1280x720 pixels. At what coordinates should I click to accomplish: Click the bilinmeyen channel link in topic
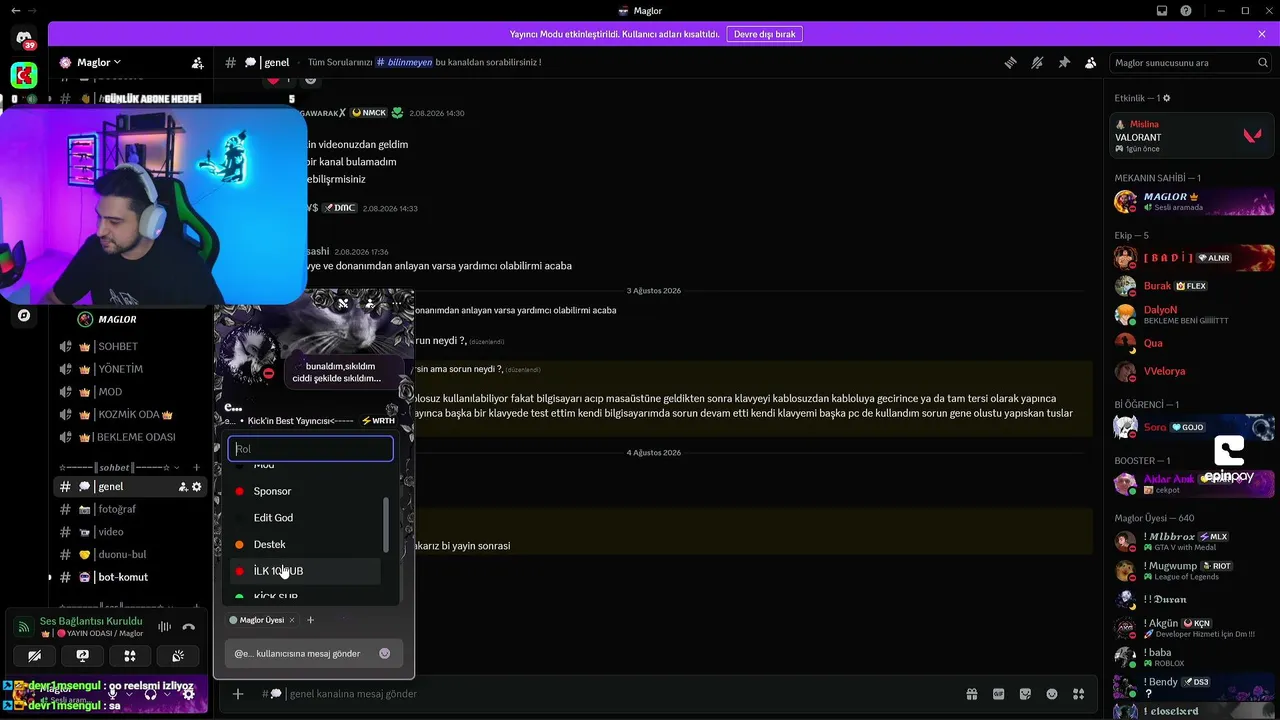404,62
